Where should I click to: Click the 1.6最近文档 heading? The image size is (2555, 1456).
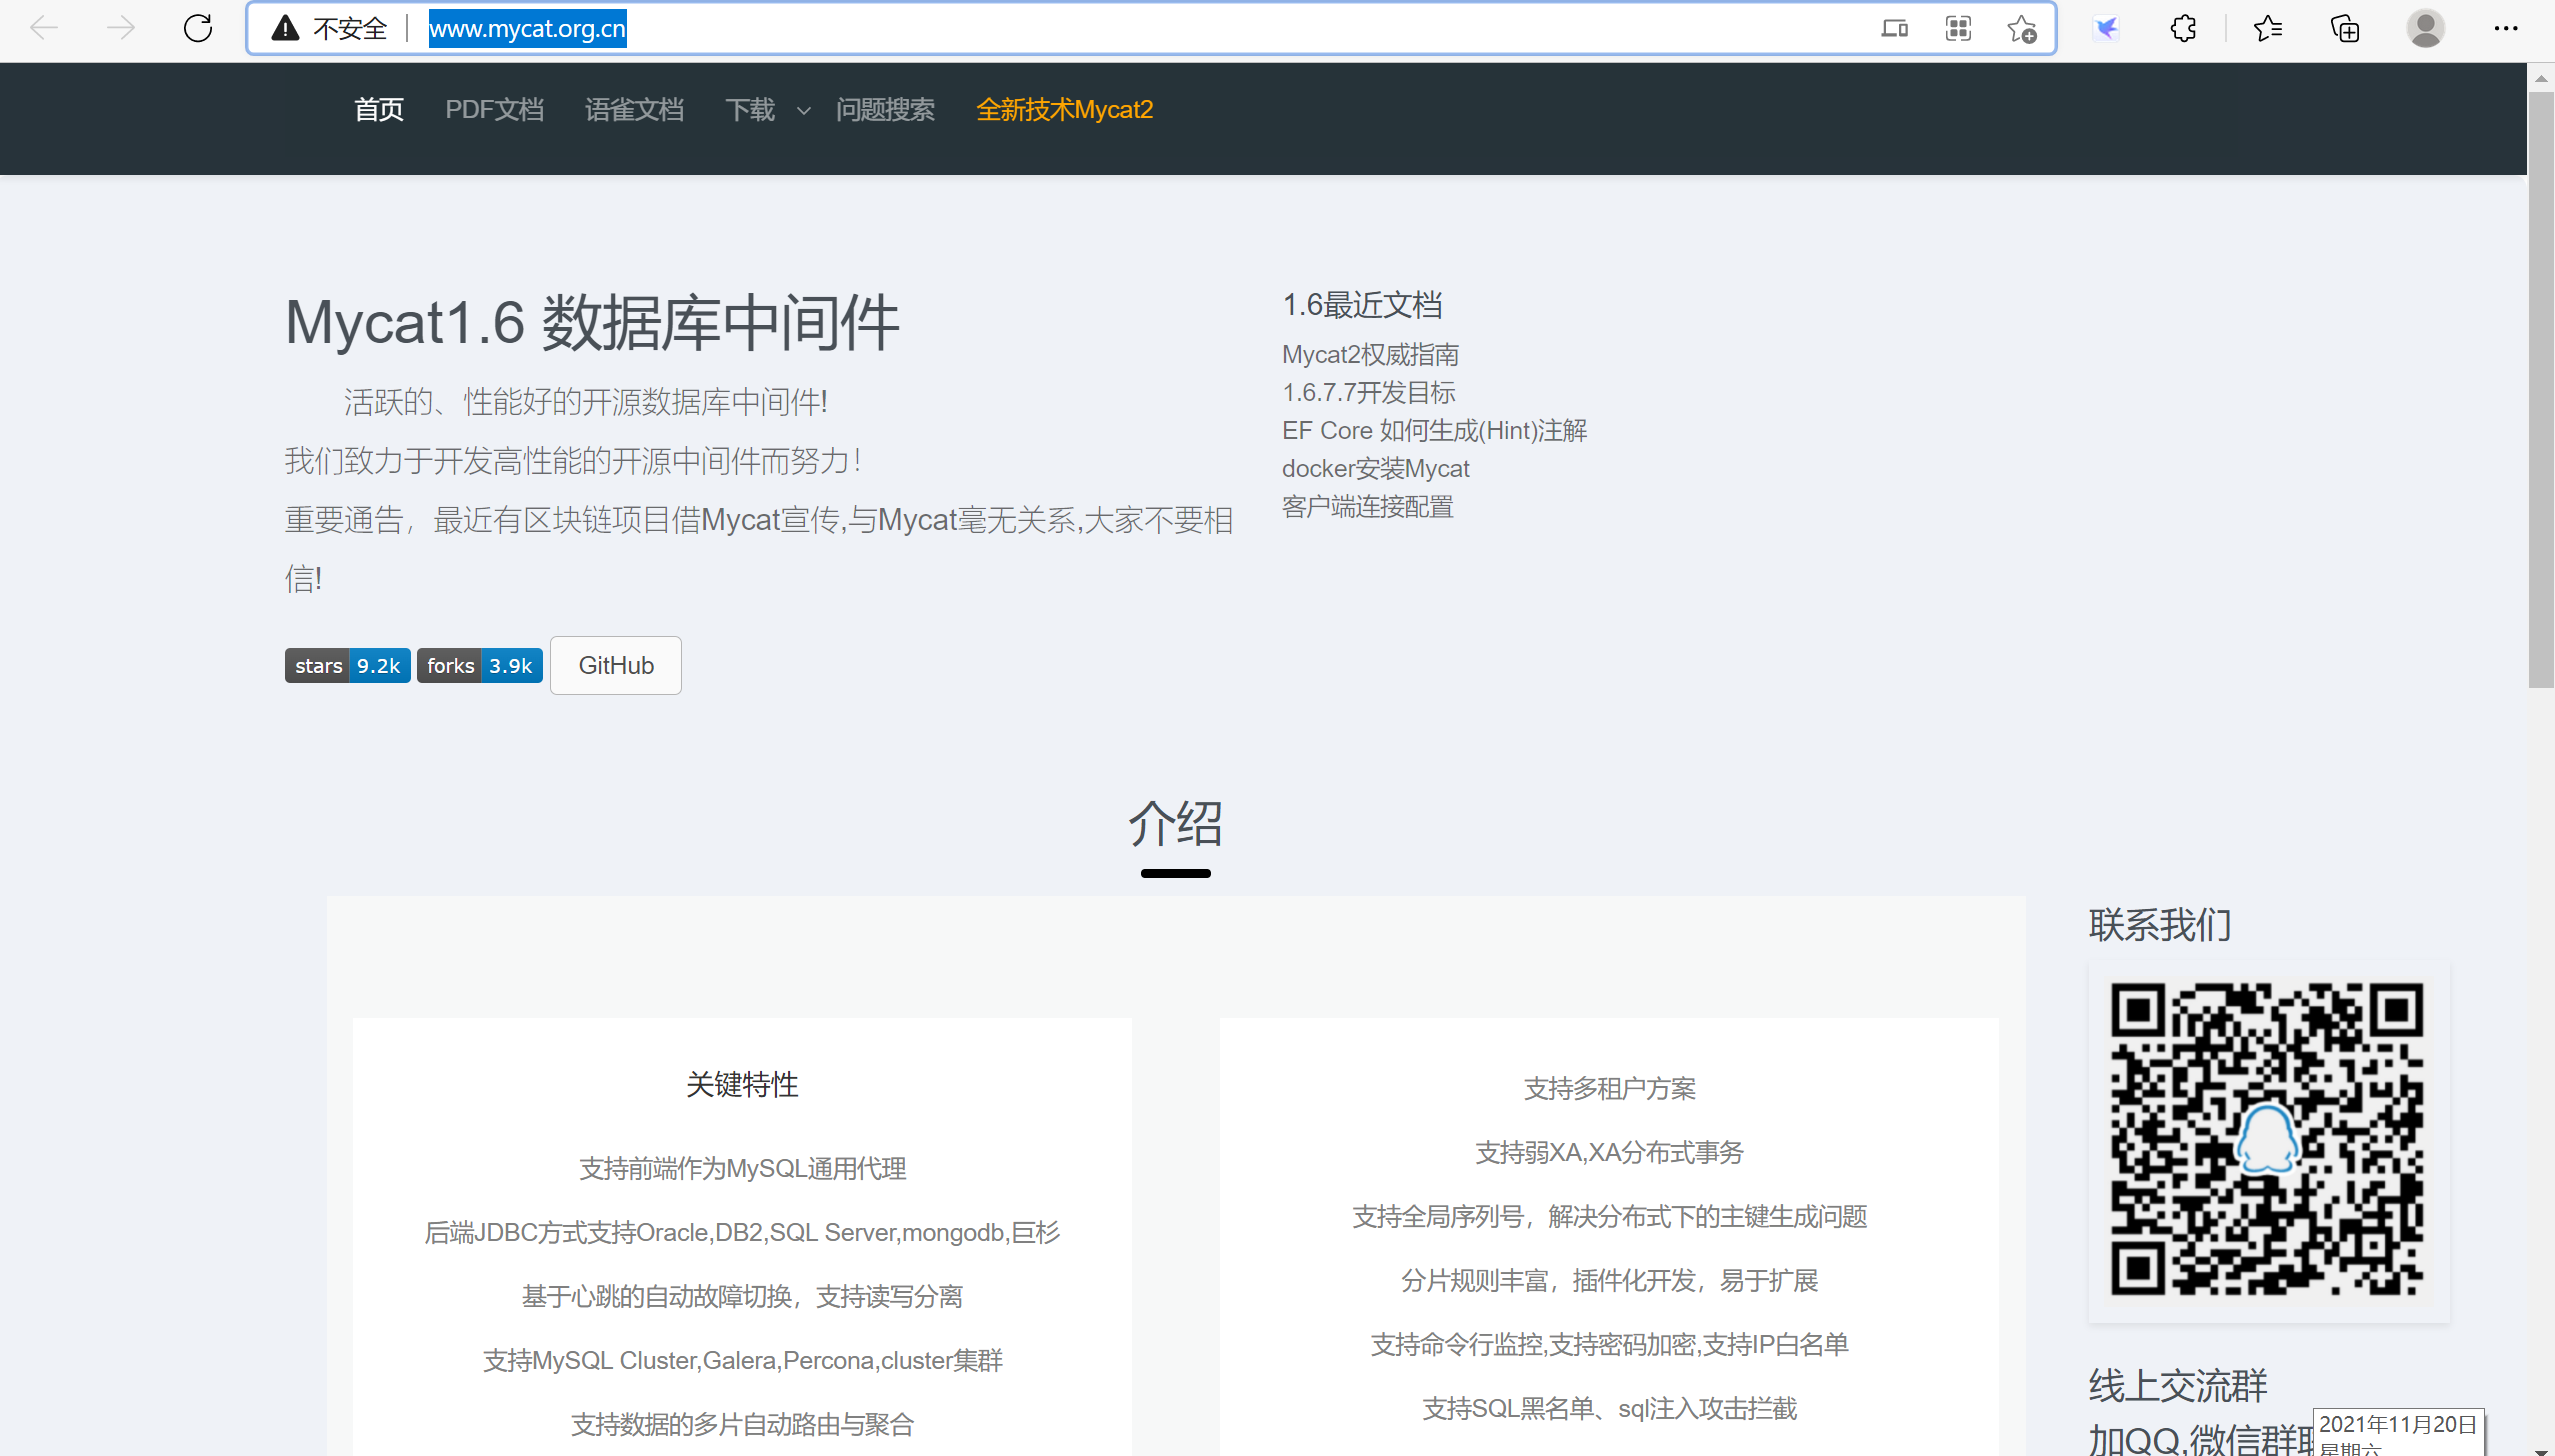(1362, 304)
